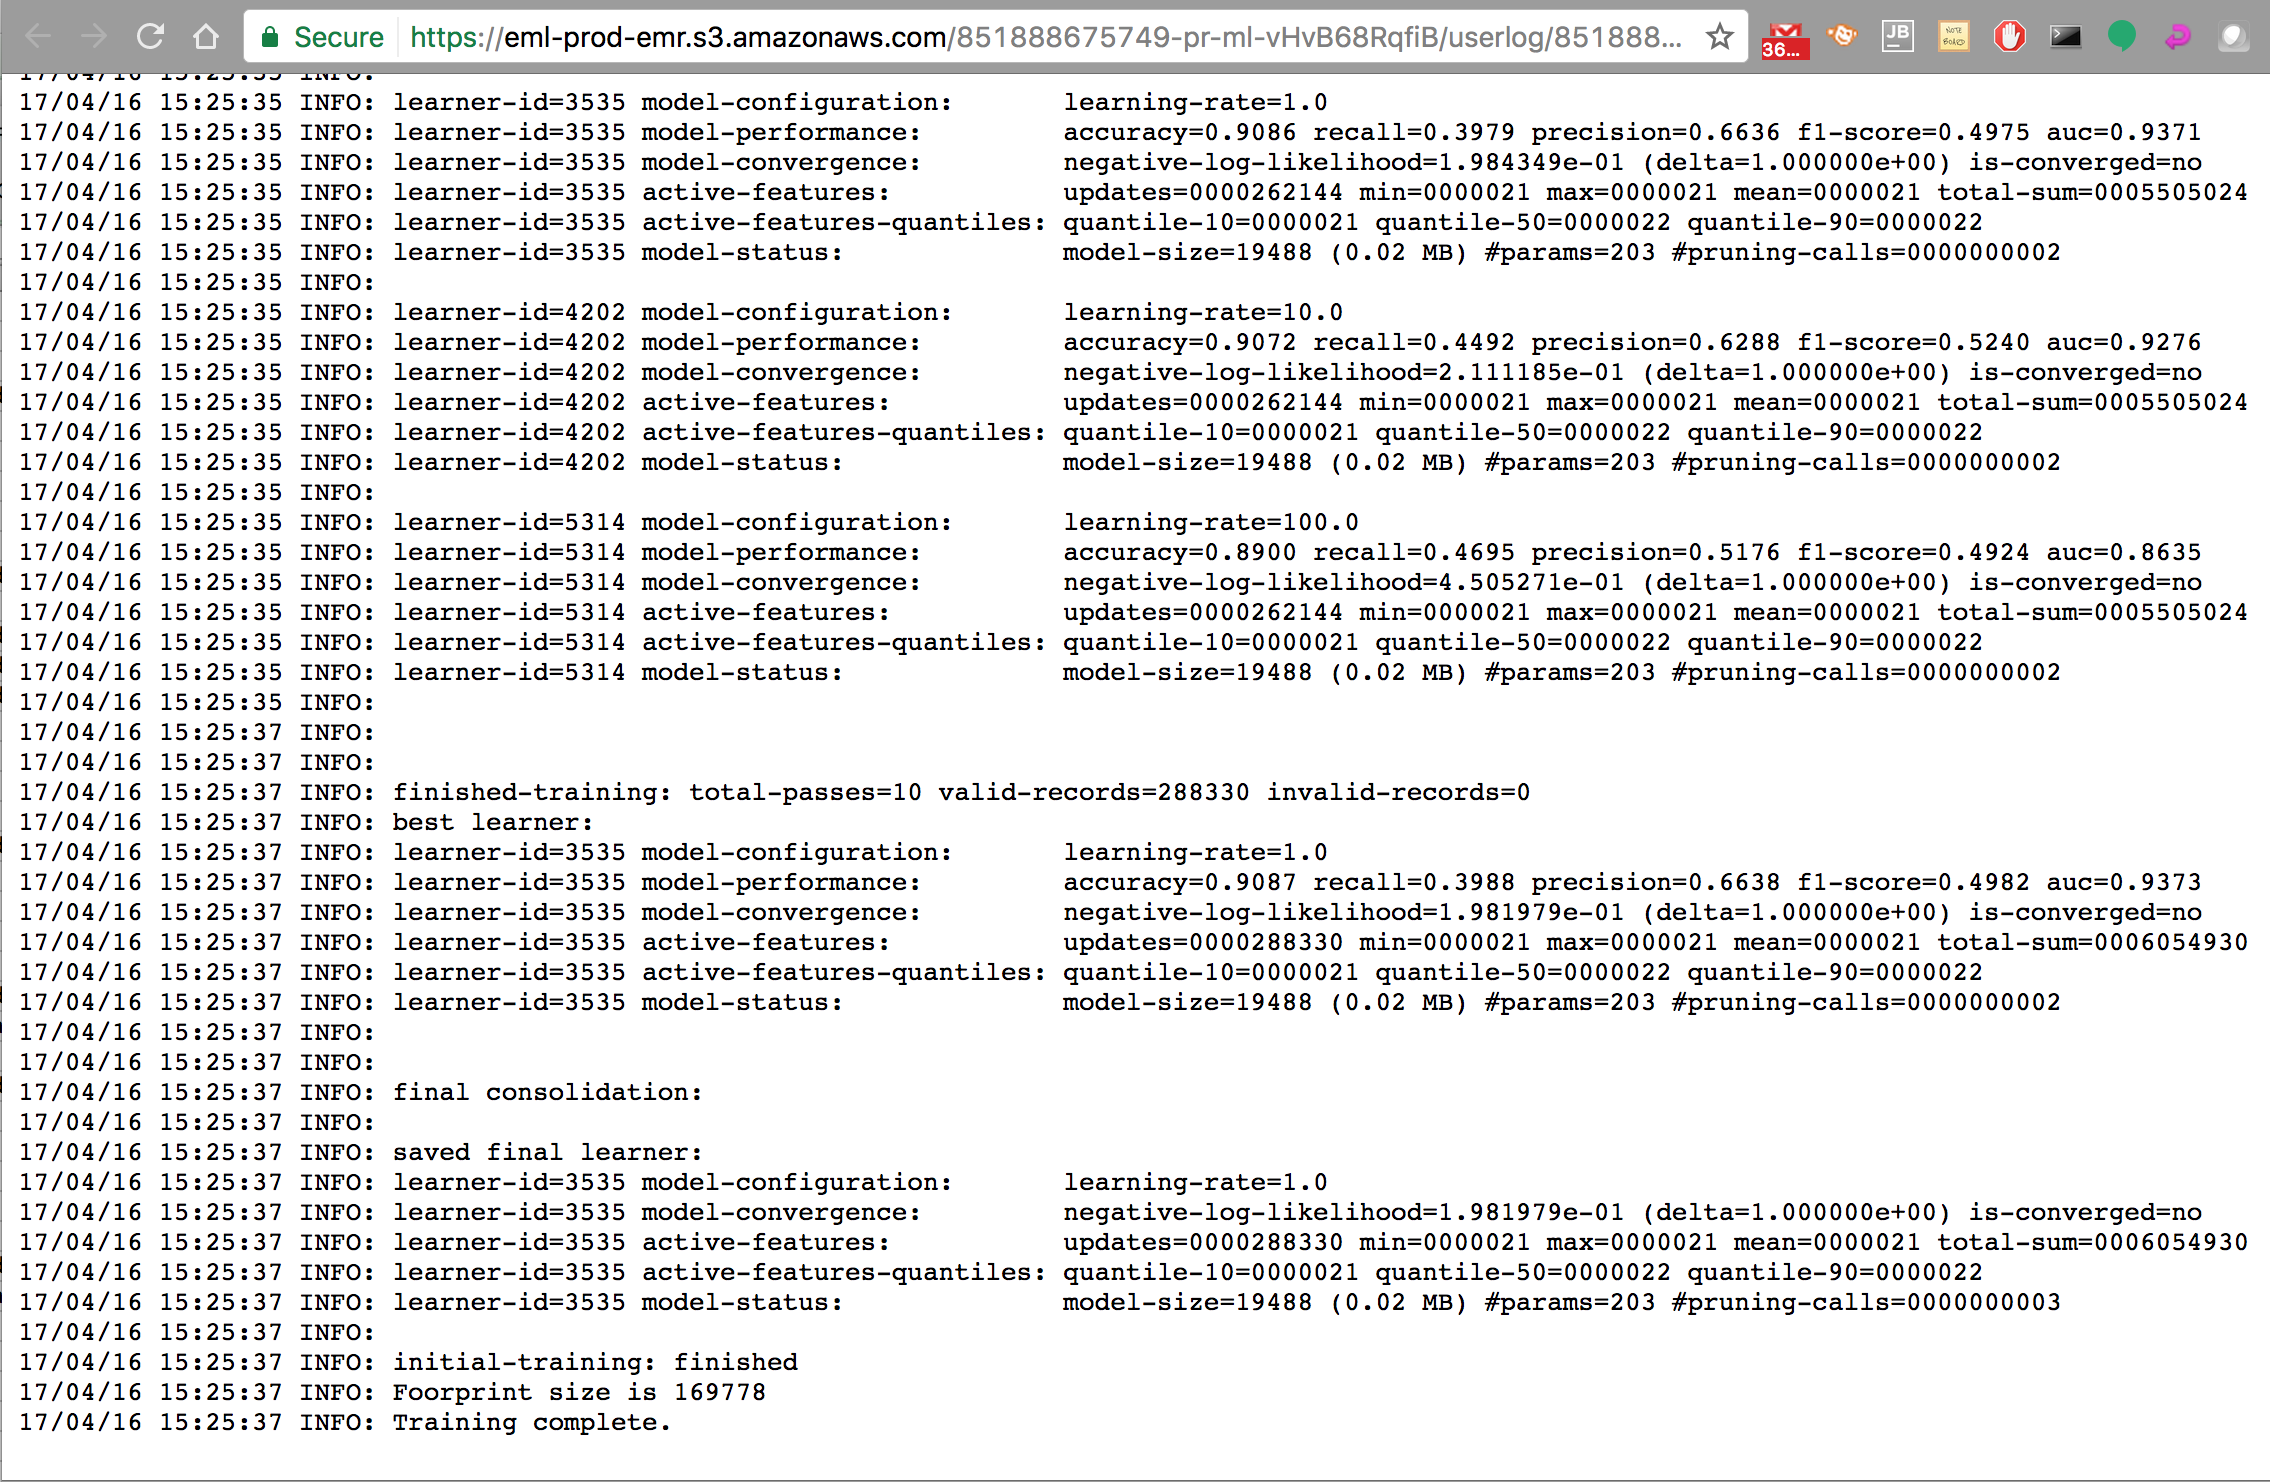Viewport: 2270px width, 1482px height.
Task: Reload the log page
Action: [x=150, y=37]
